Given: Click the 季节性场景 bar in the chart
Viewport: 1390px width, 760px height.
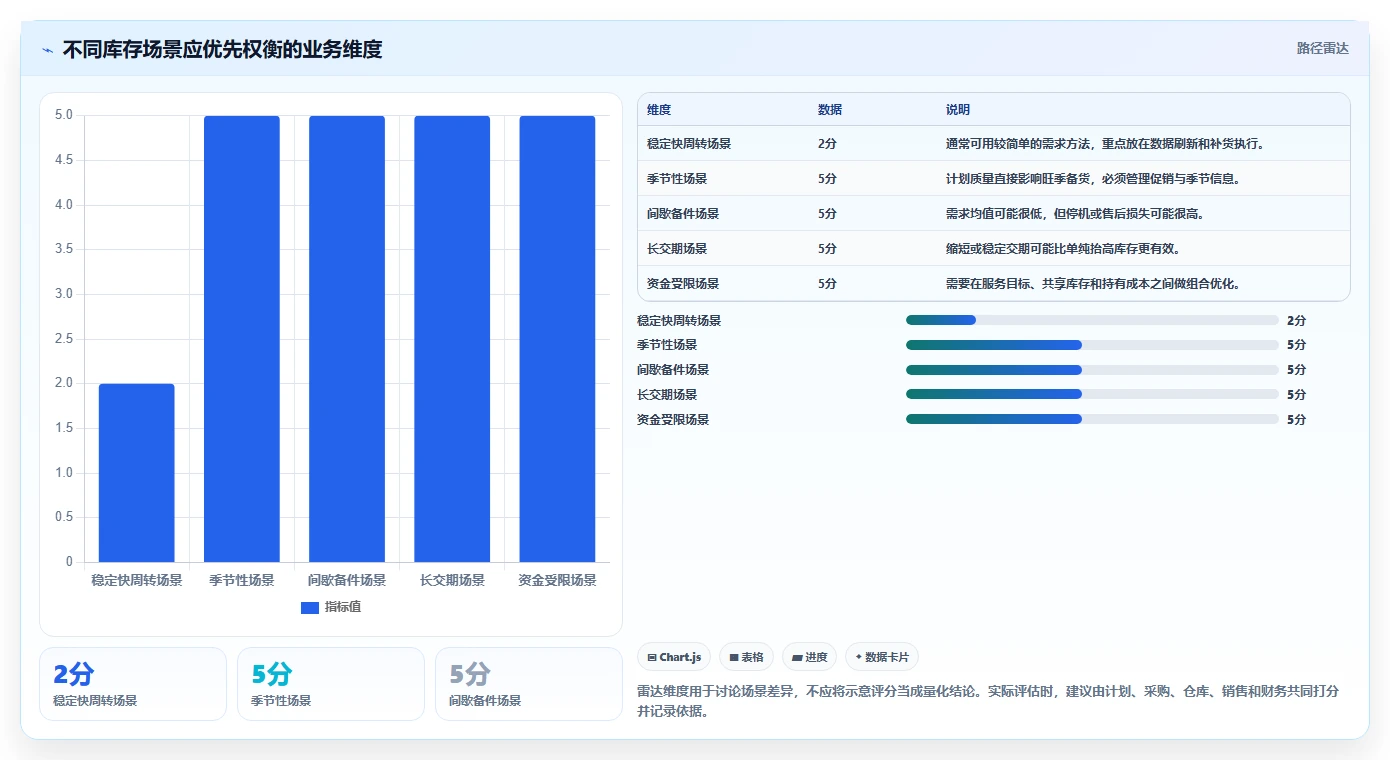Looking at the screenshot, I should click(242, 338).
